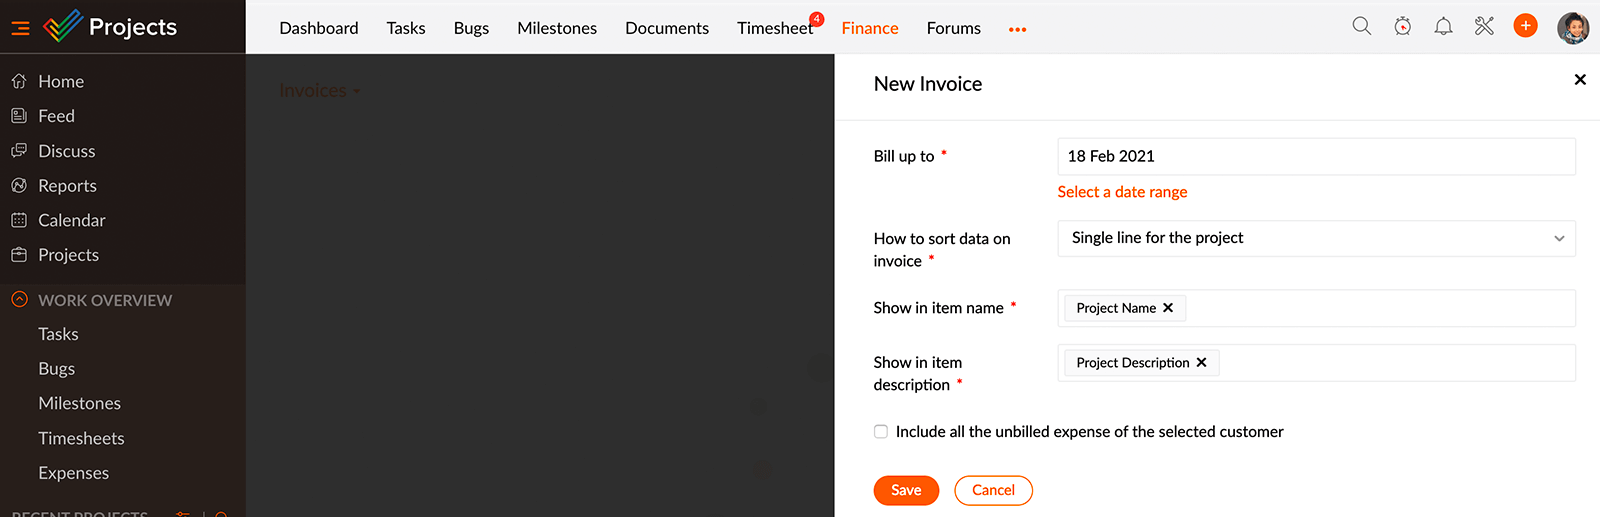Open the Milestones tab
This screenshot has width=1600, height=517.
click(x=557, y=28)
